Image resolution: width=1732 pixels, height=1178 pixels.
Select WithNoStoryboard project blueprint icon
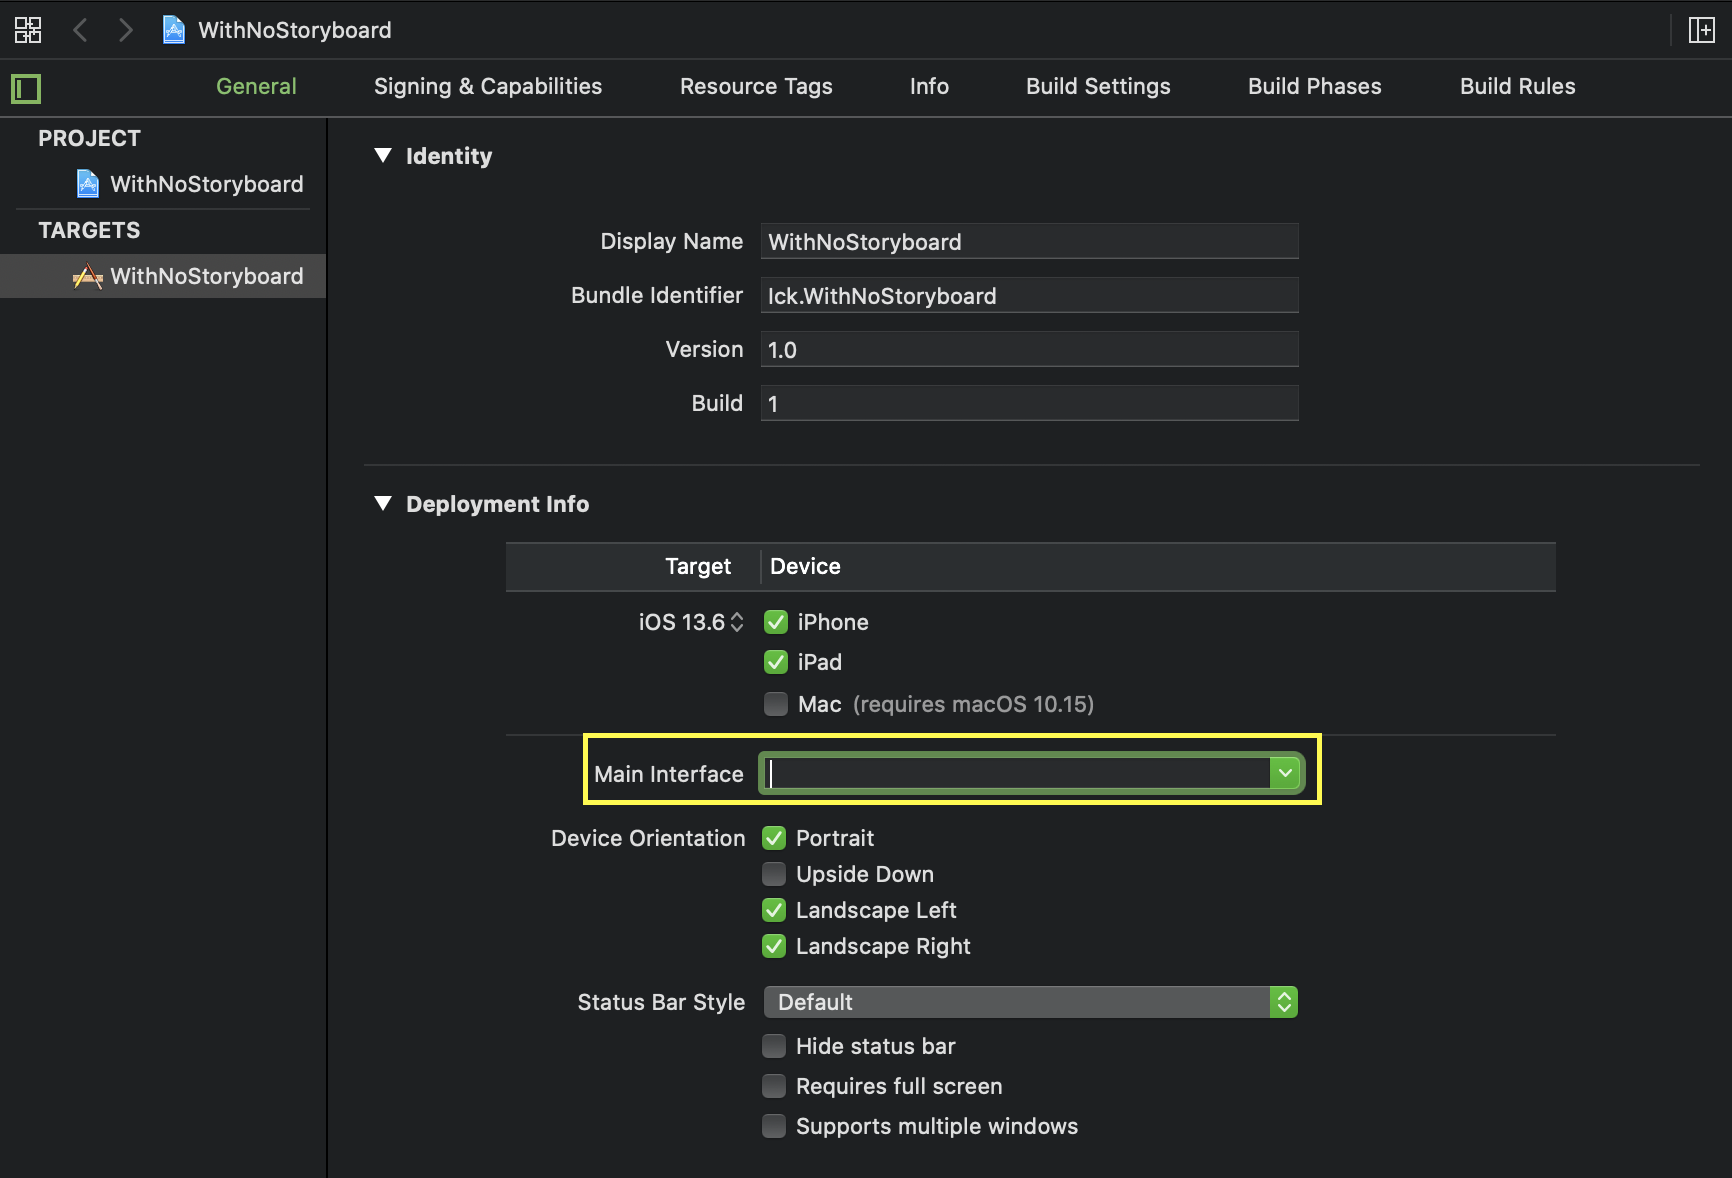(x=88, y=184)
